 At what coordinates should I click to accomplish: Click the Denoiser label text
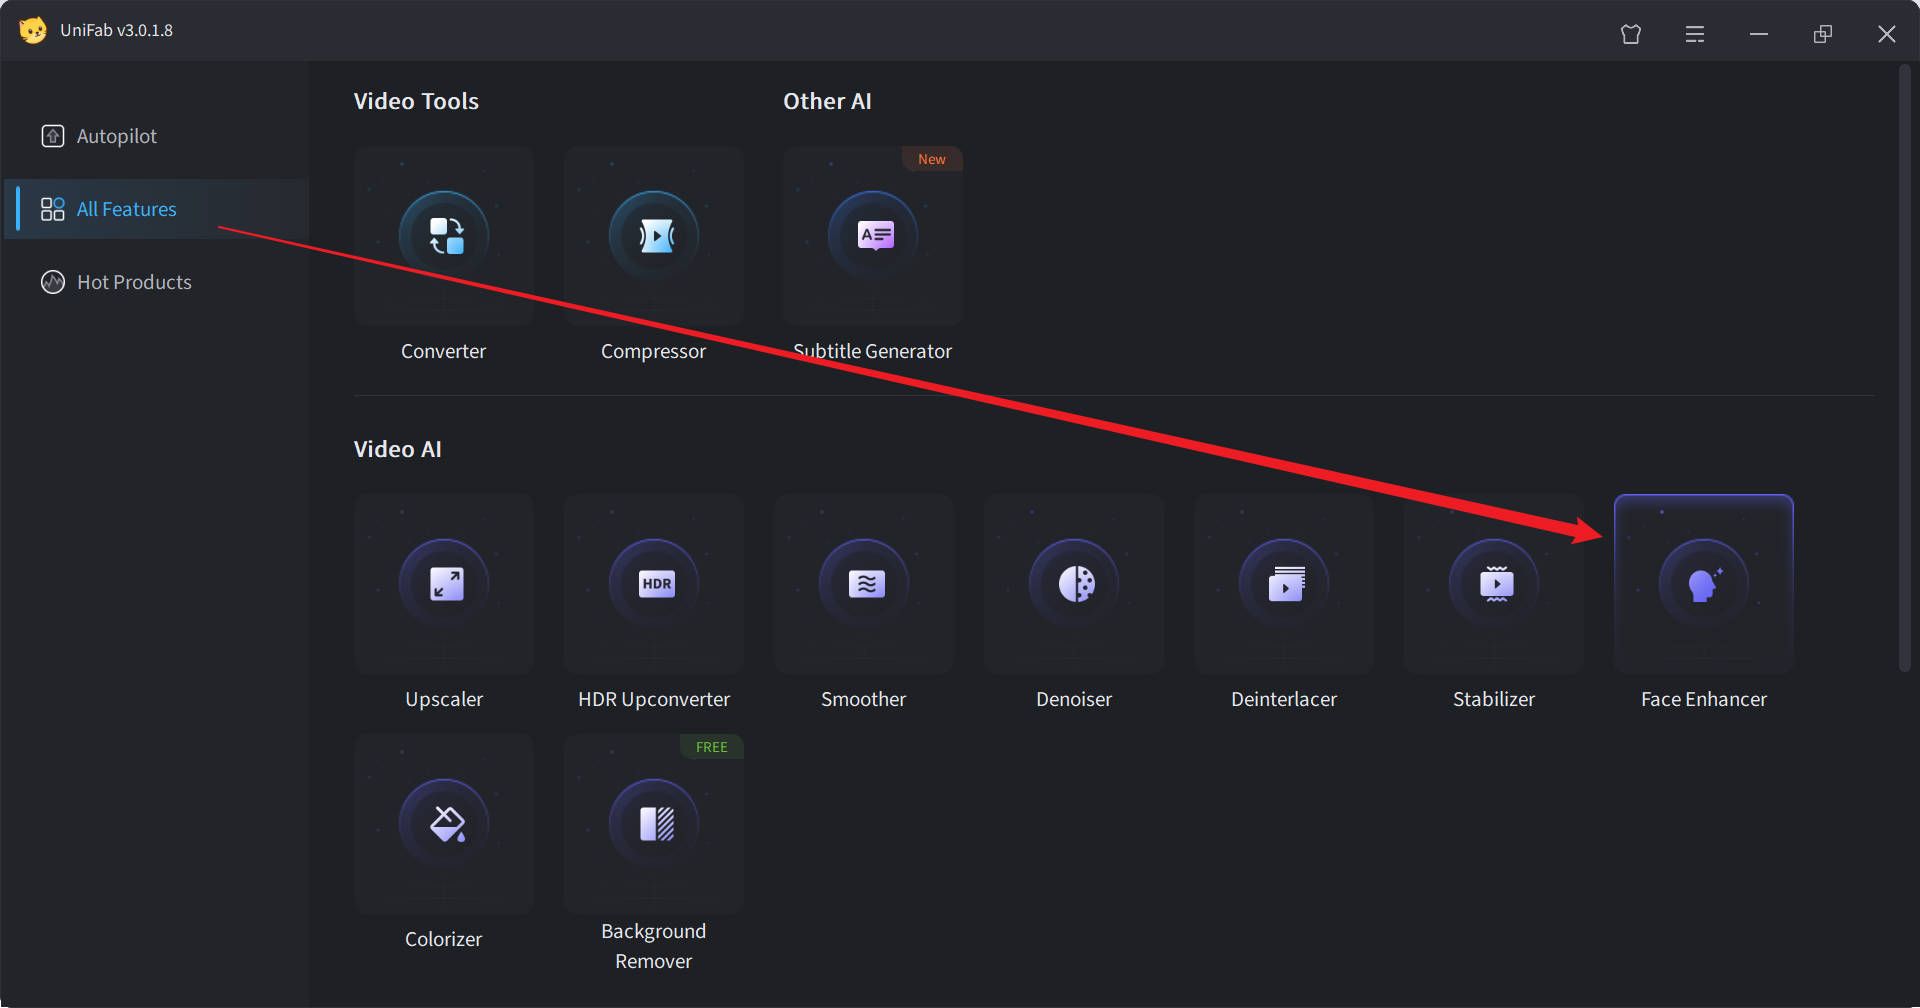point(1074,699)
